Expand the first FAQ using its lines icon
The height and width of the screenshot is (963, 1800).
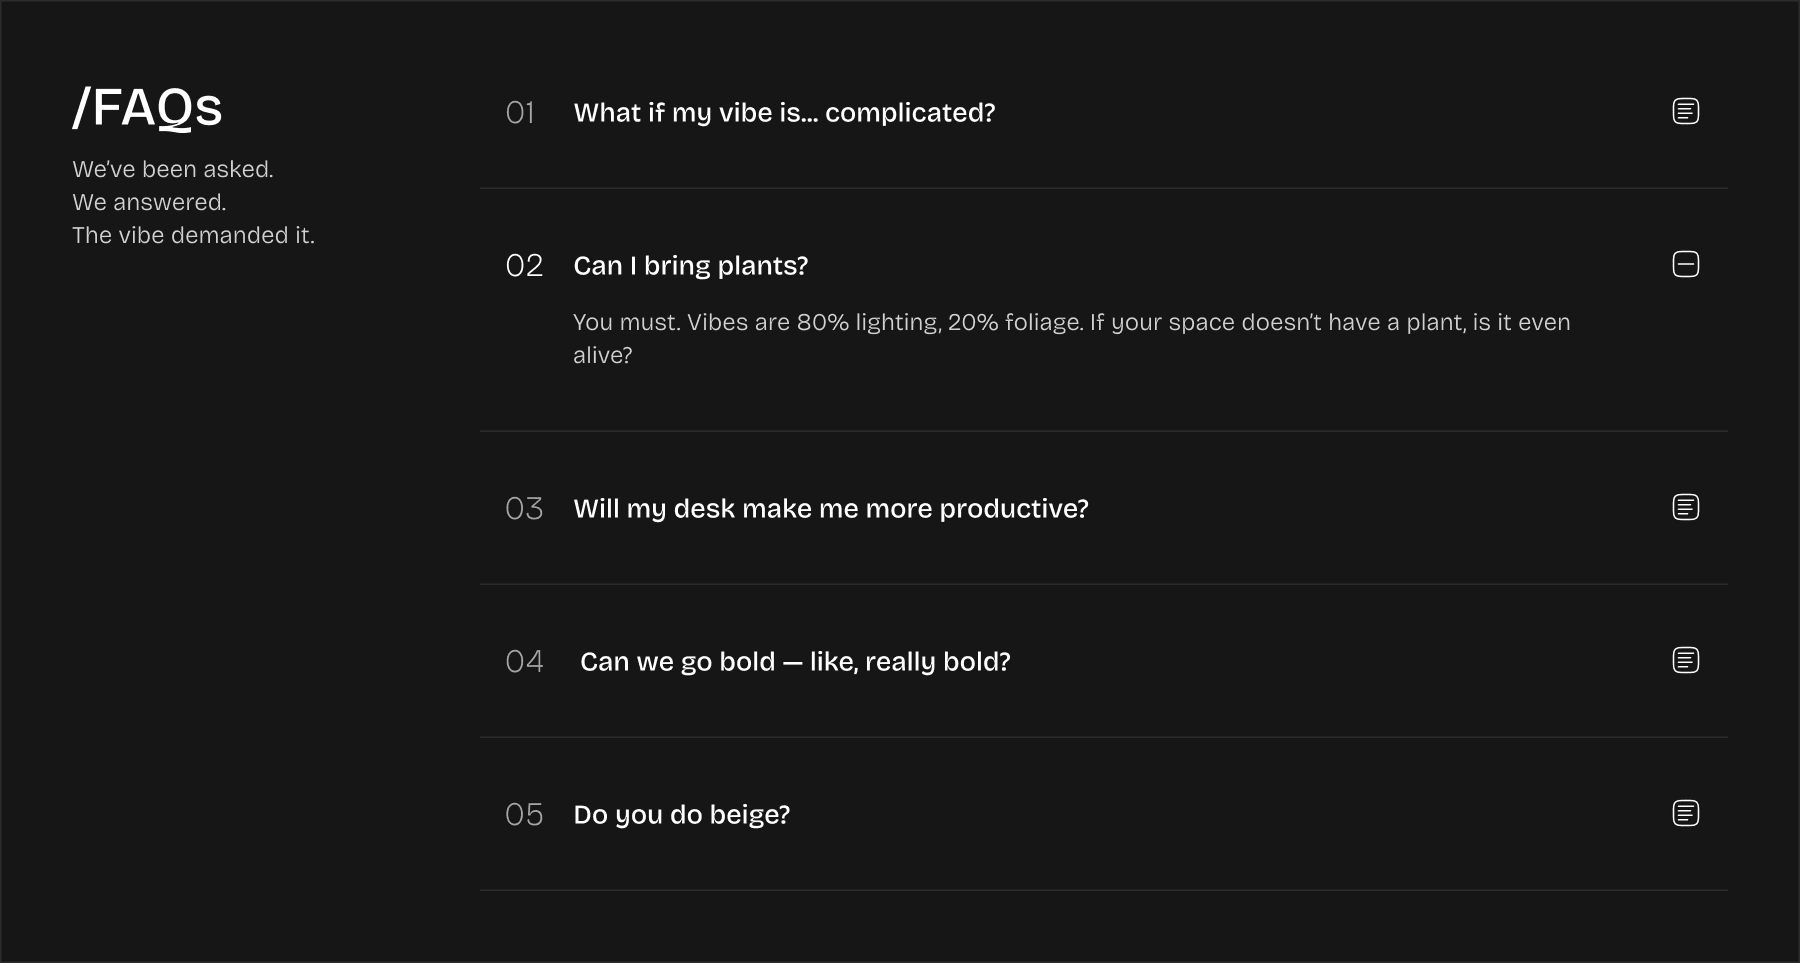tap(1685, 111)
